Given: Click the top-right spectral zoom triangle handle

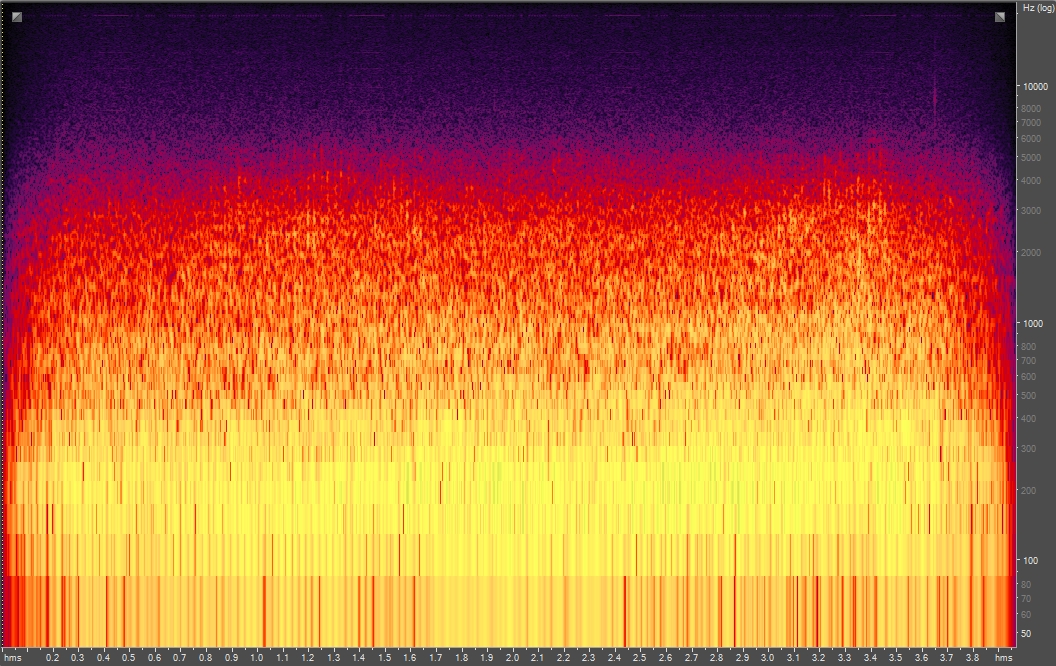Looking at the screenshot, I should [x=1000, y=17].
